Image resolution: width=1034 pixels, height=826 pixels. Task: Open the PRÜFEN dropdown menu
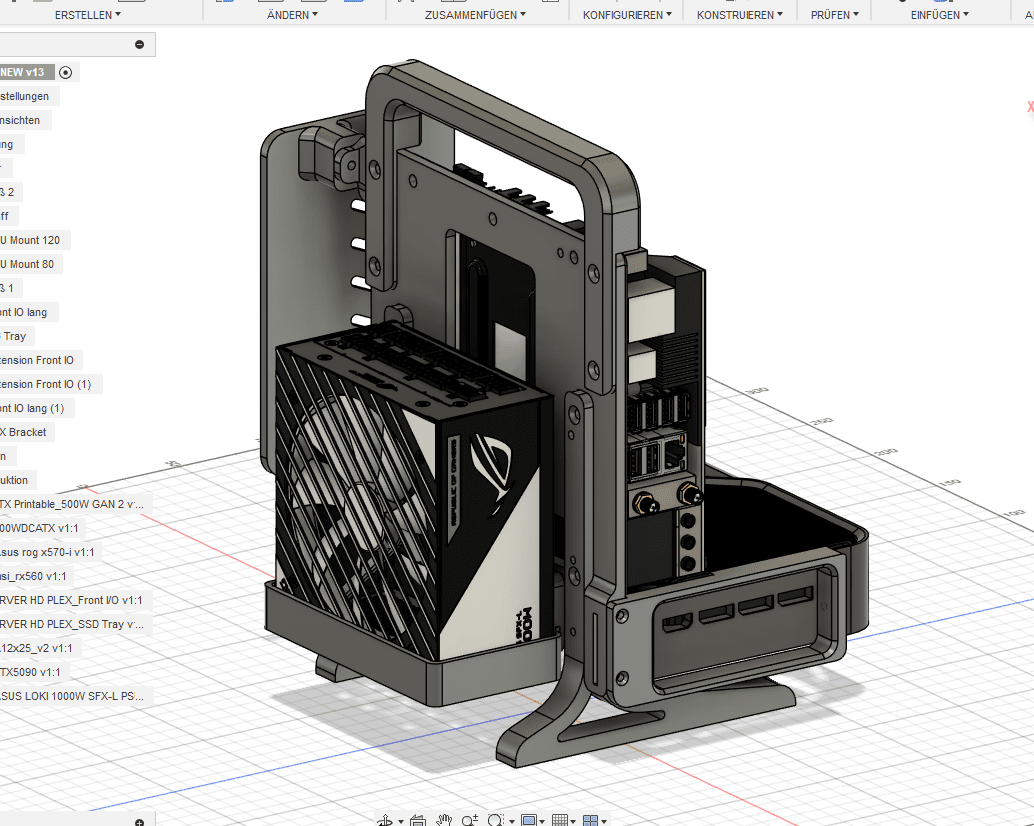point(835,15)
